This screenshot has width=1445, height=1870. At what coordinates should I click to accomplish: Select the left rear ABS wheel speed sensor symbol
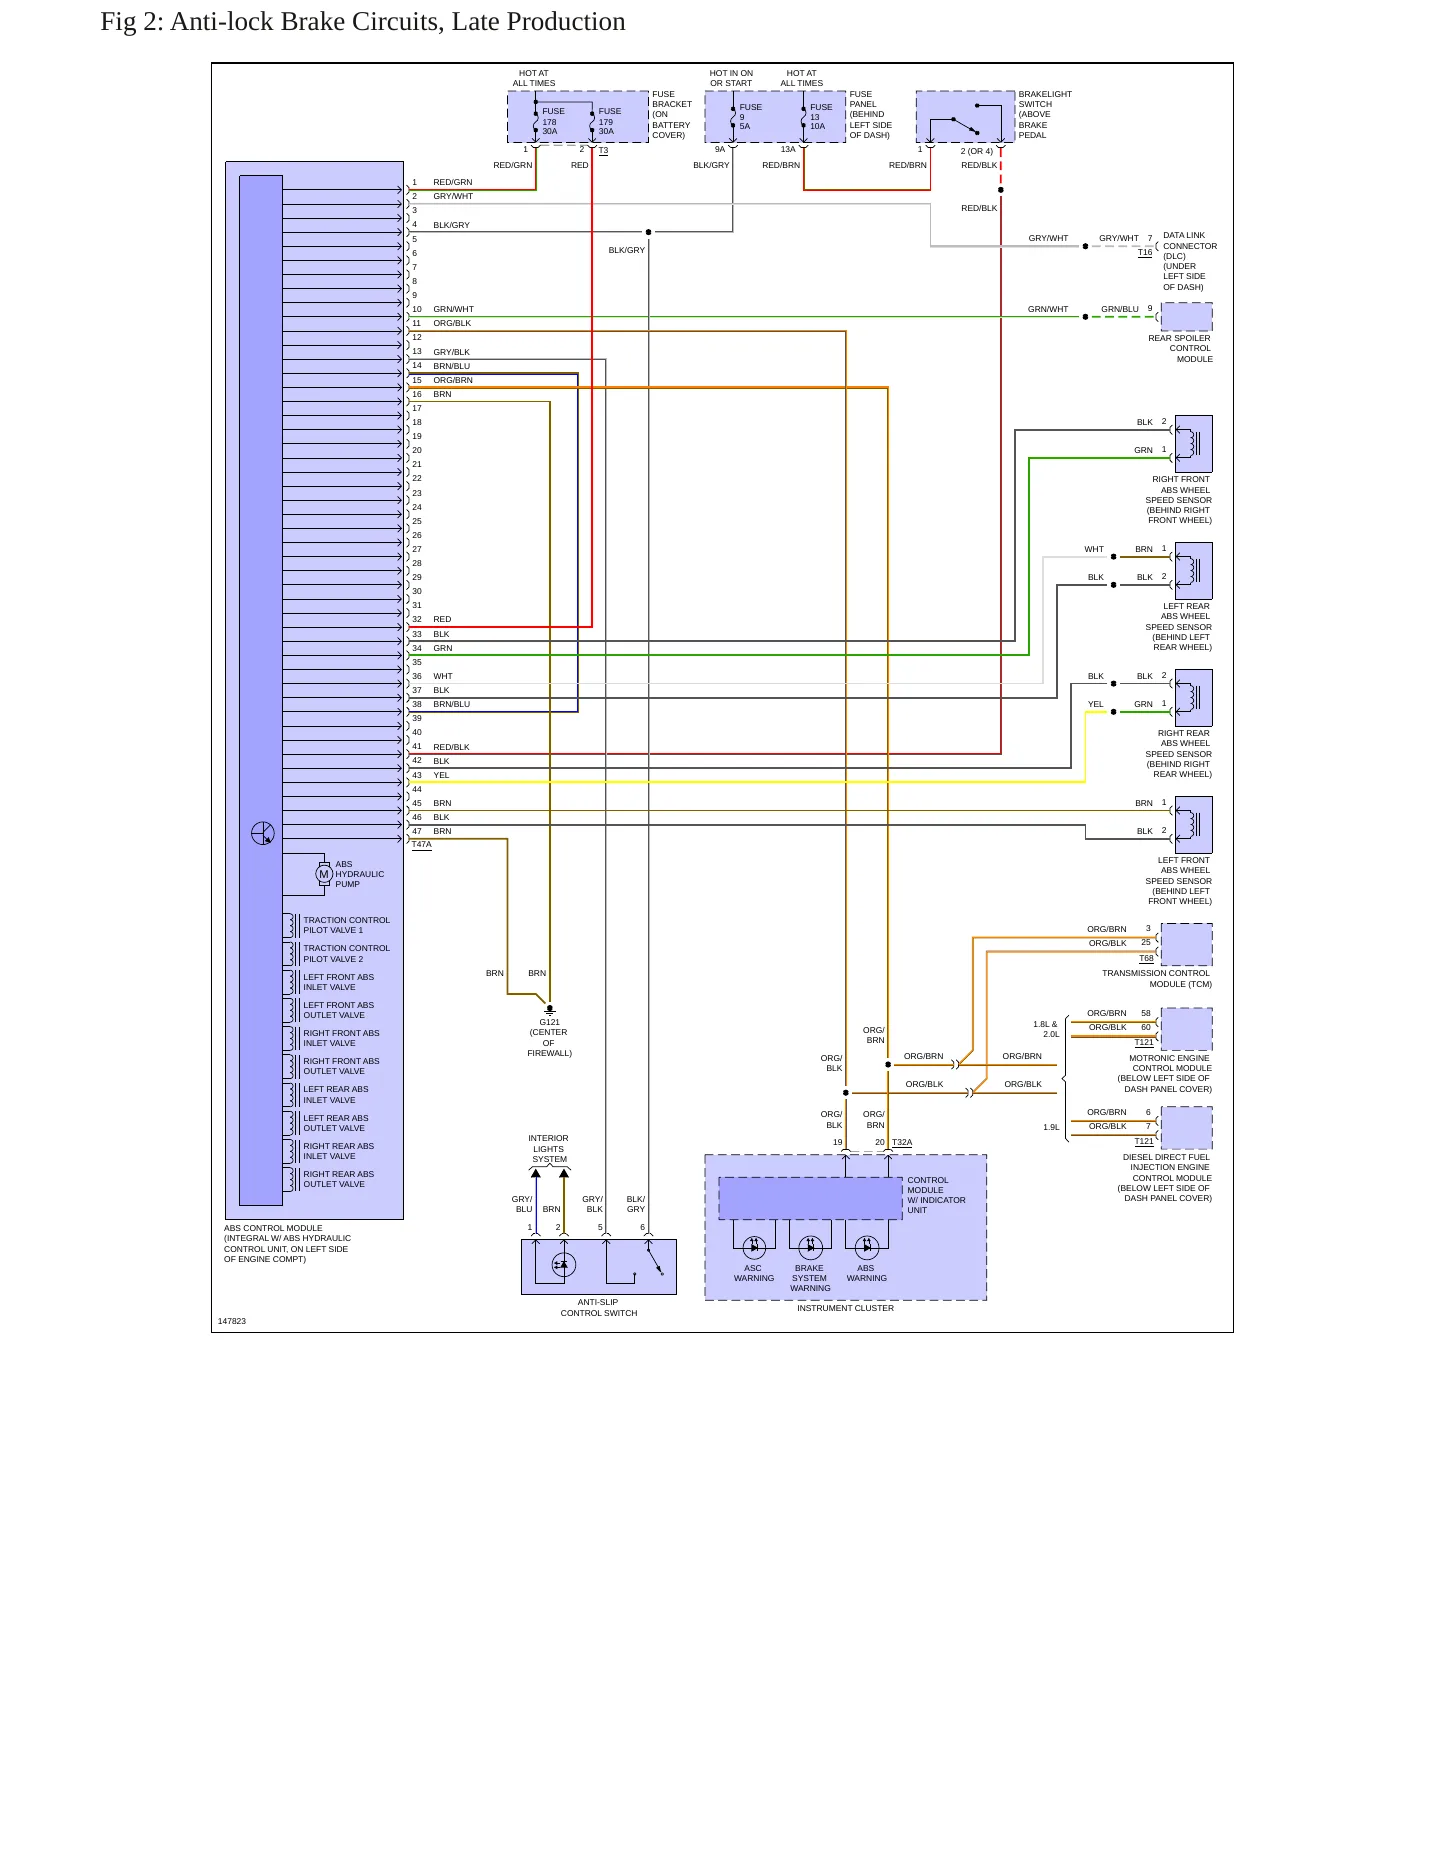(1193, 570)
